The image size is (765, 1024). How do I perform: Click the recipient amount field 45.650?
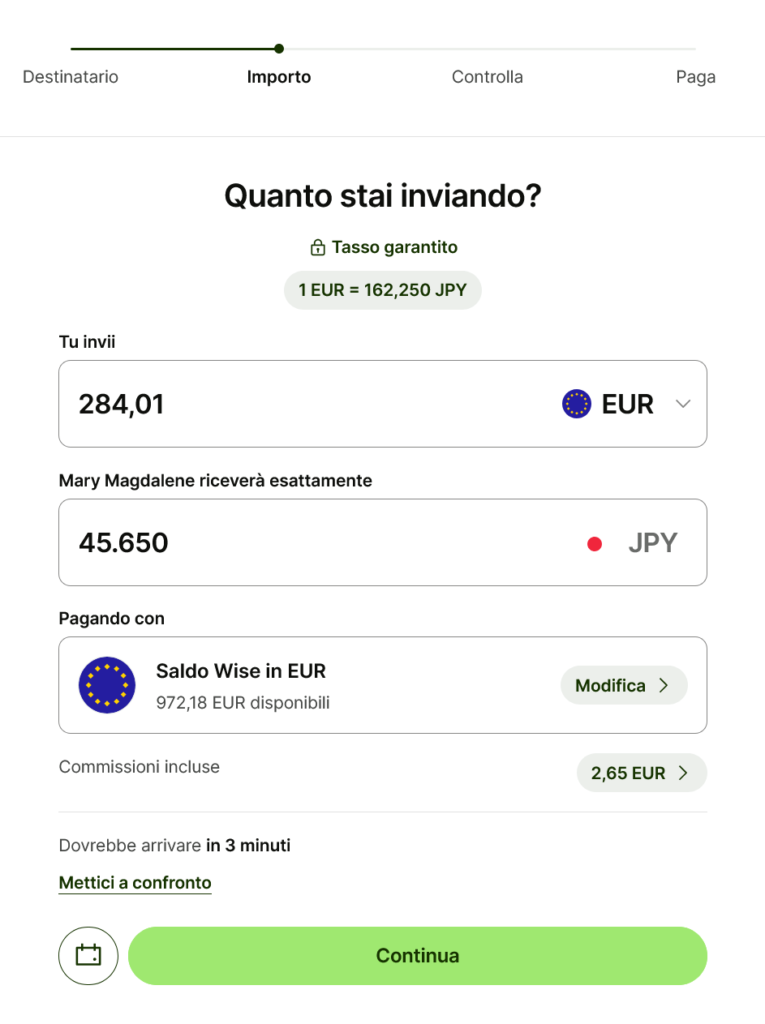pos(300,543)
